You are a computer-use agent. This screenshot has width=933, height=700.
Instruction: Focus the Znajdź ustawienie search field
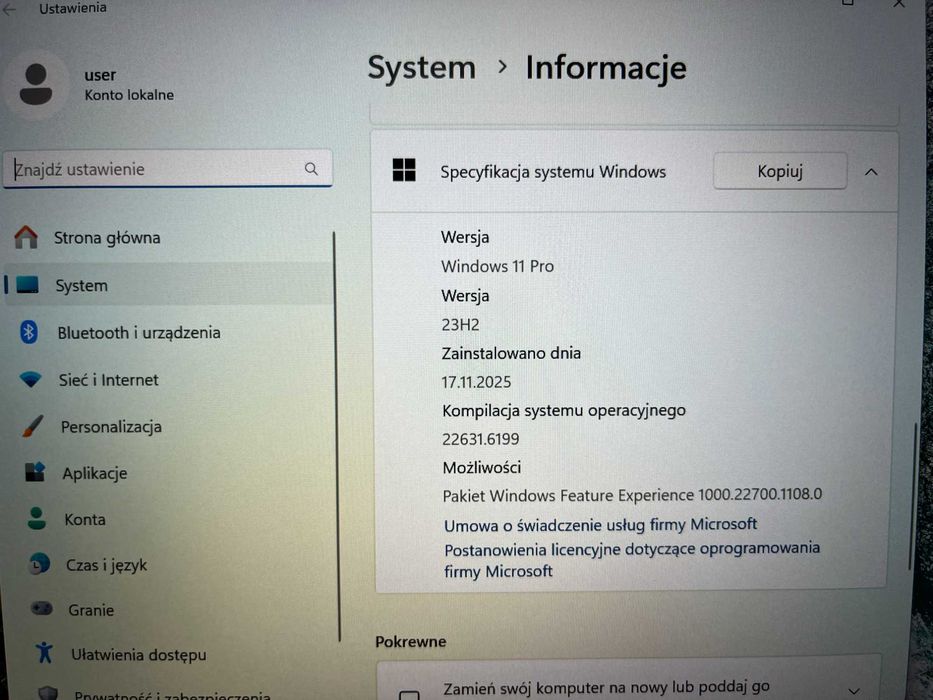click(168, 169)
